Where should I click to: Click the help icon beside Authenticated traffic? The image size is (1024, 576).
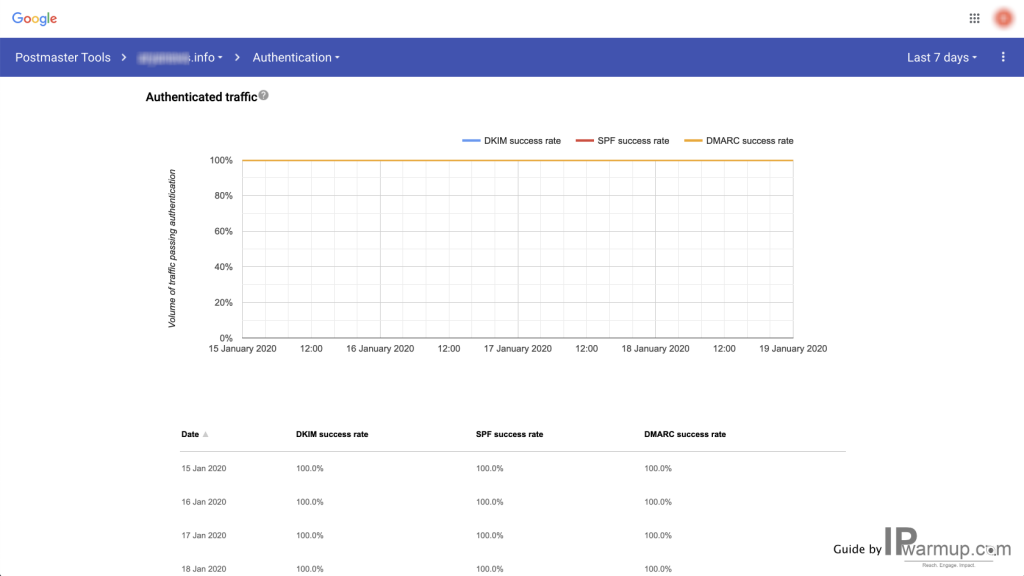(264, 95)
